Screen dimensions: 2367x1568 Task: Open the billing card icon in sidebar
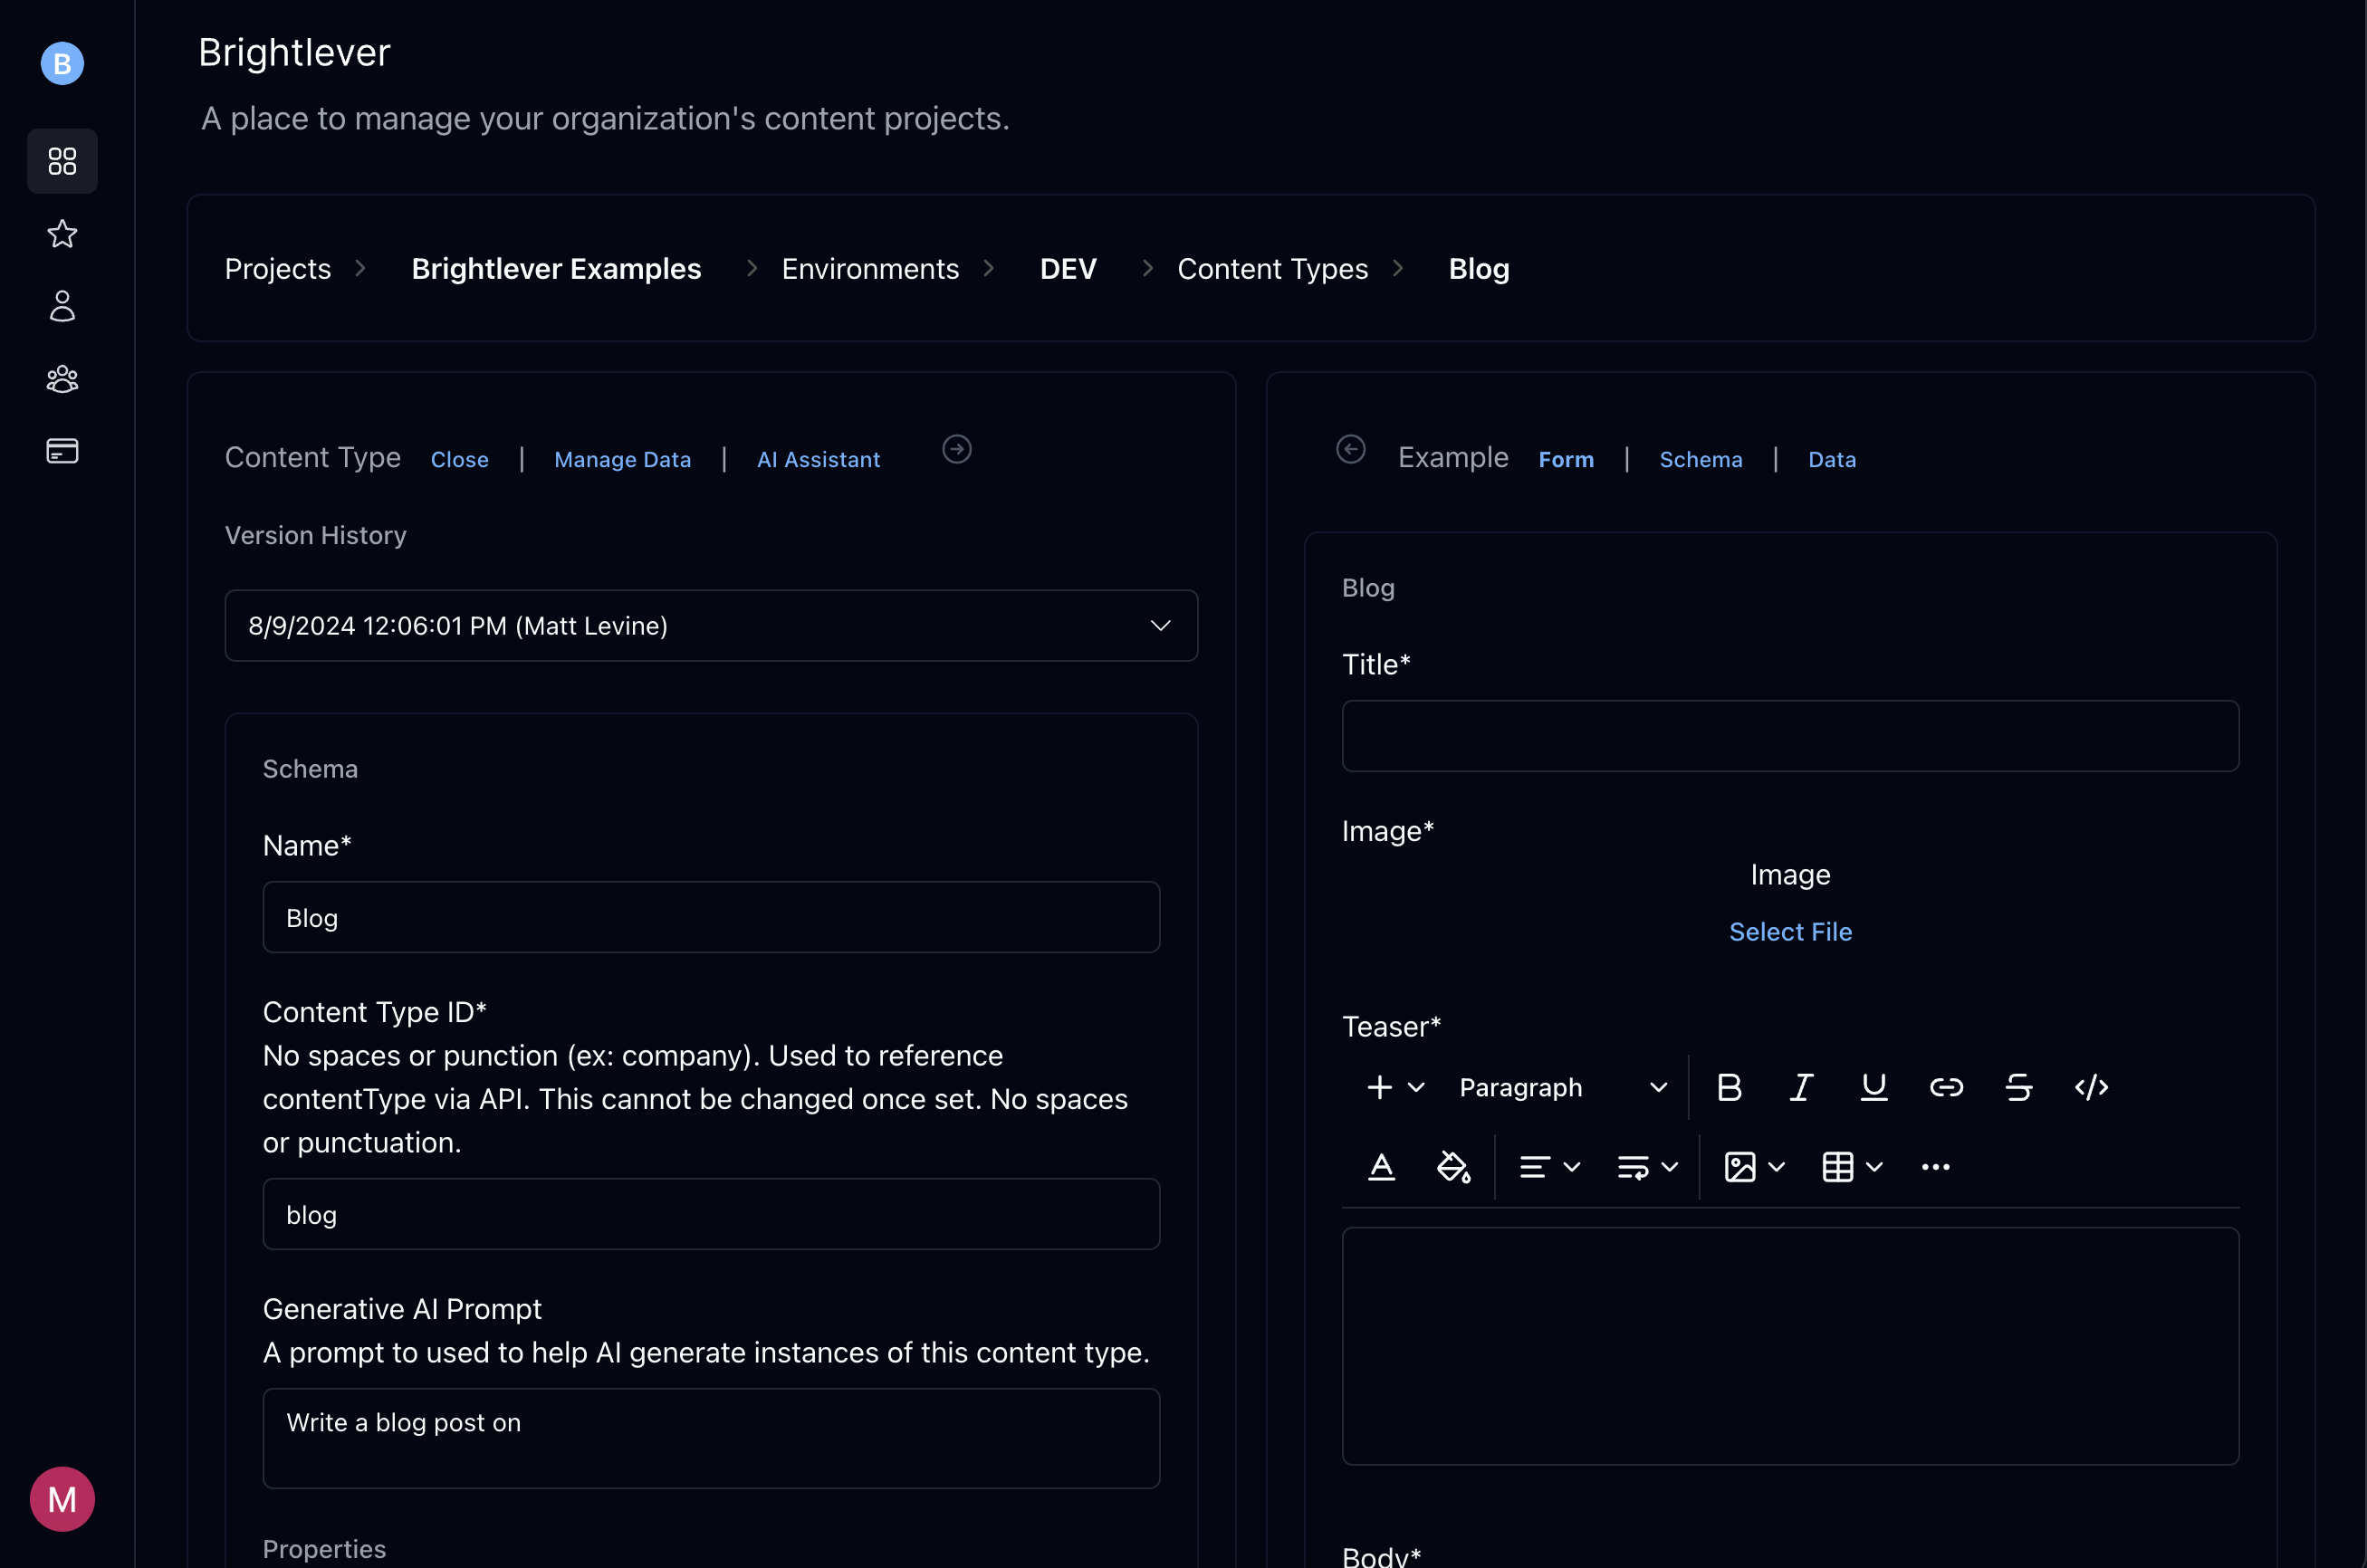[62, 451]
